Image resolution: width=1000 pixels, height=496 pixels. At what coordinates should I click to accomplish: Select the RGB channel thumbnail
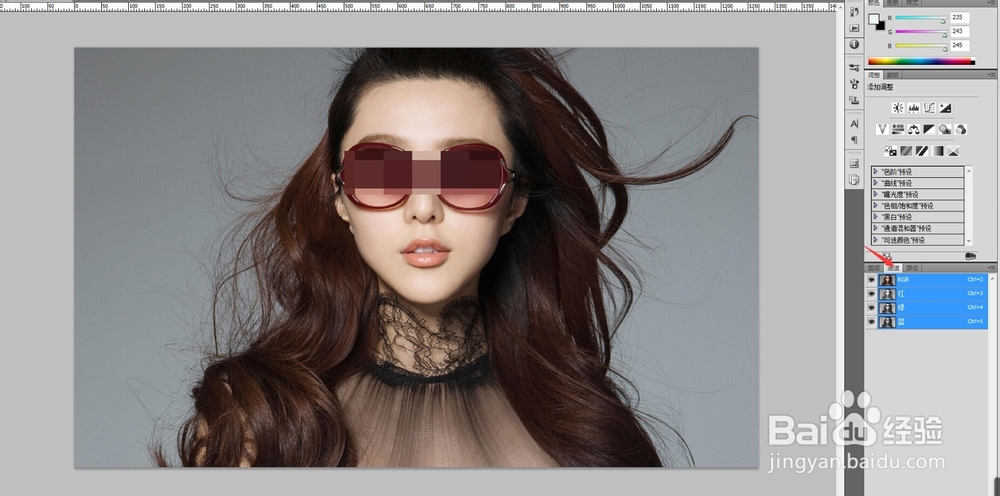click(887, 280)
